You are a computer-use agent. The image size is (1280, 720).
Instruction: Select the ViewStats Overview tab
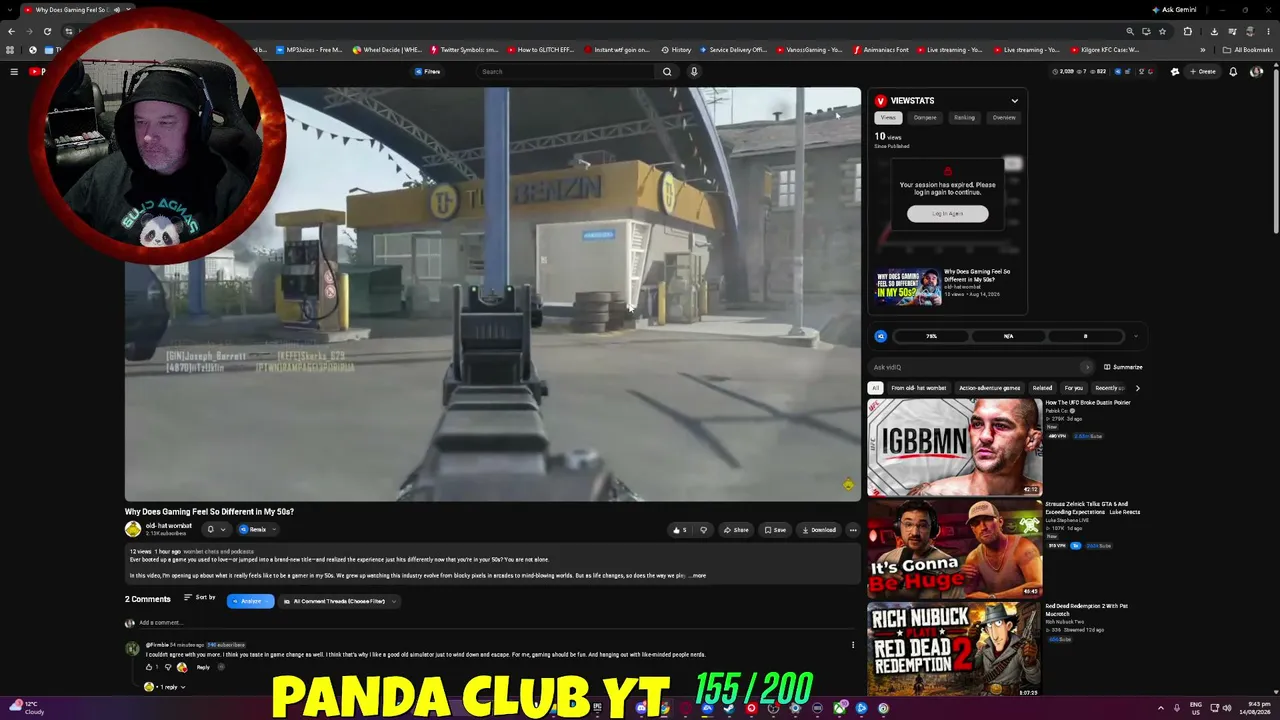(x=1004, y=118)
